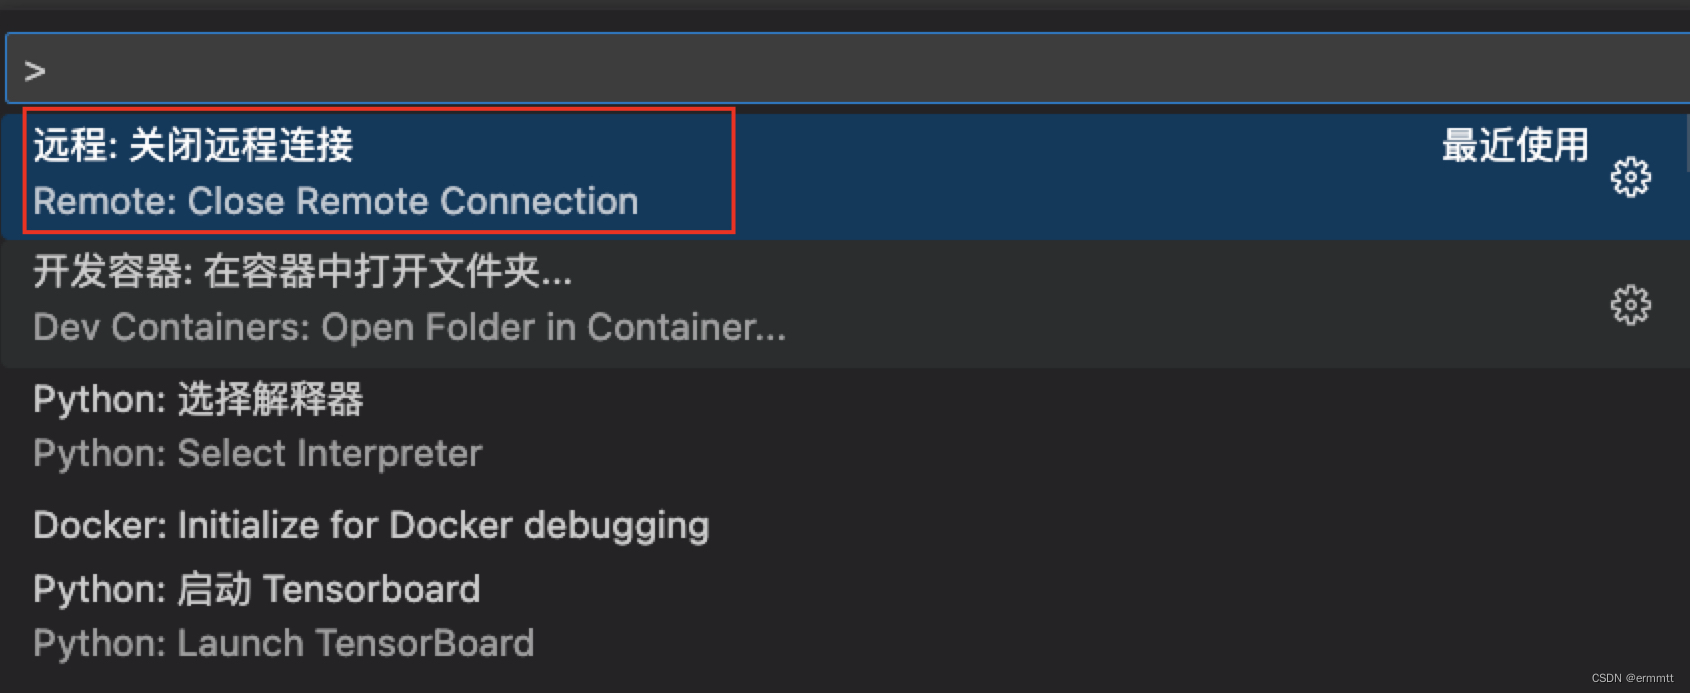Click the > prompt symbol in palette
The height and width of the screenshot is (693, 1690).
(x=35, y=71)
